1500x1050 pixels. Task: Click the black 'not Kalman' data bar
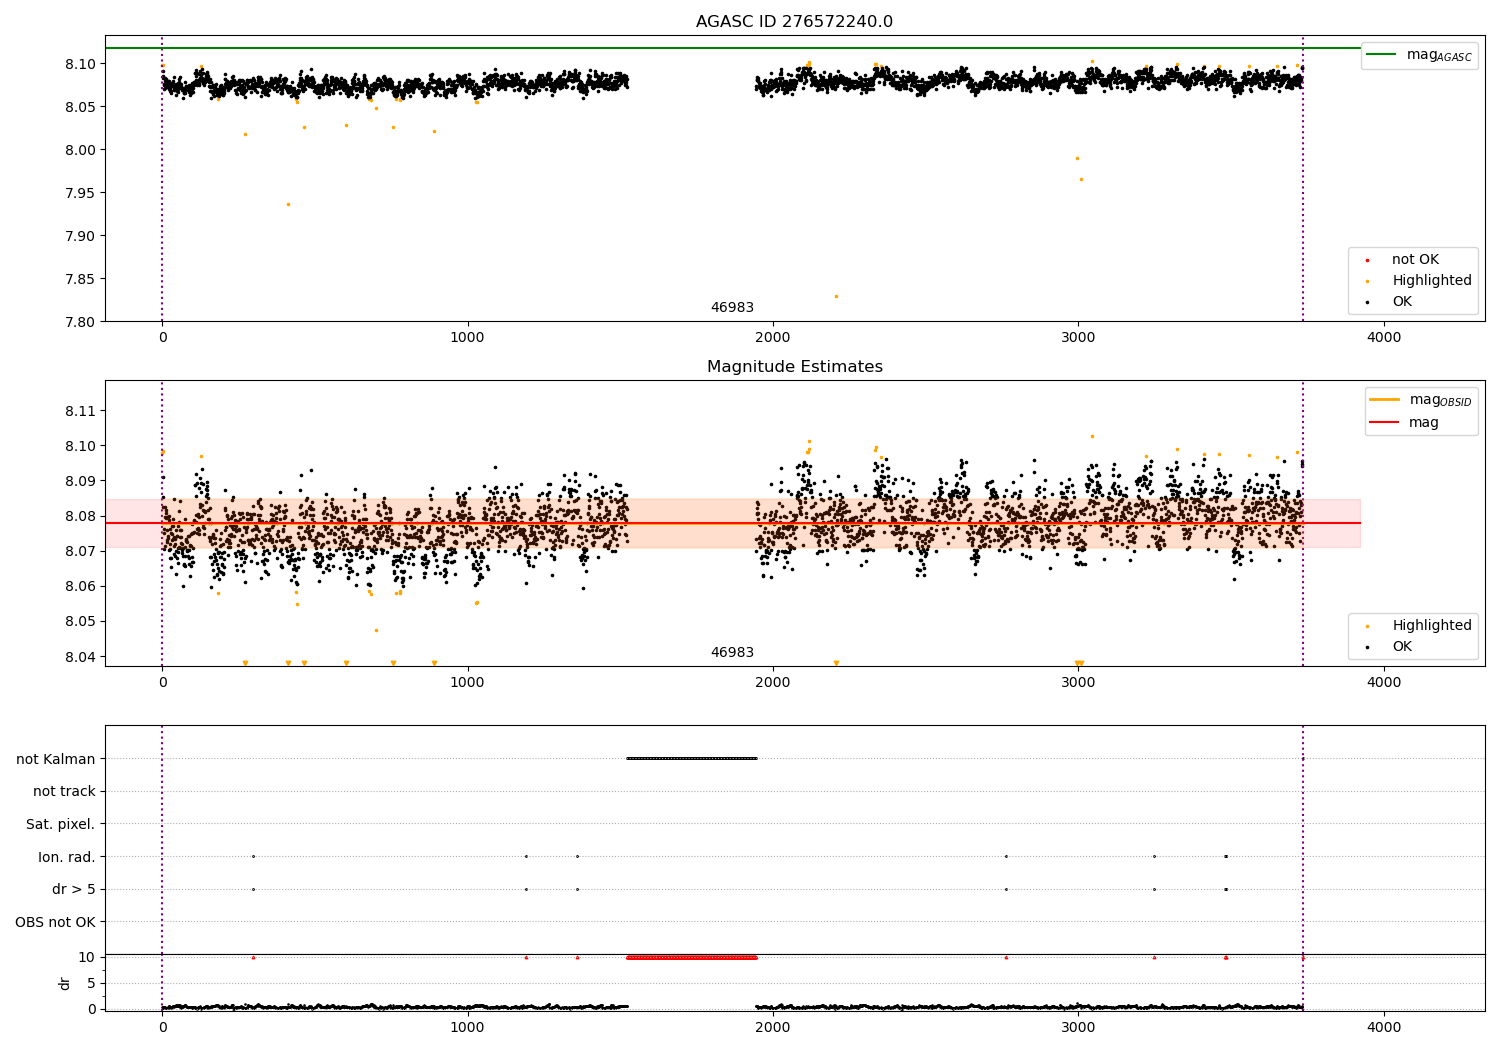click(692, 759)
